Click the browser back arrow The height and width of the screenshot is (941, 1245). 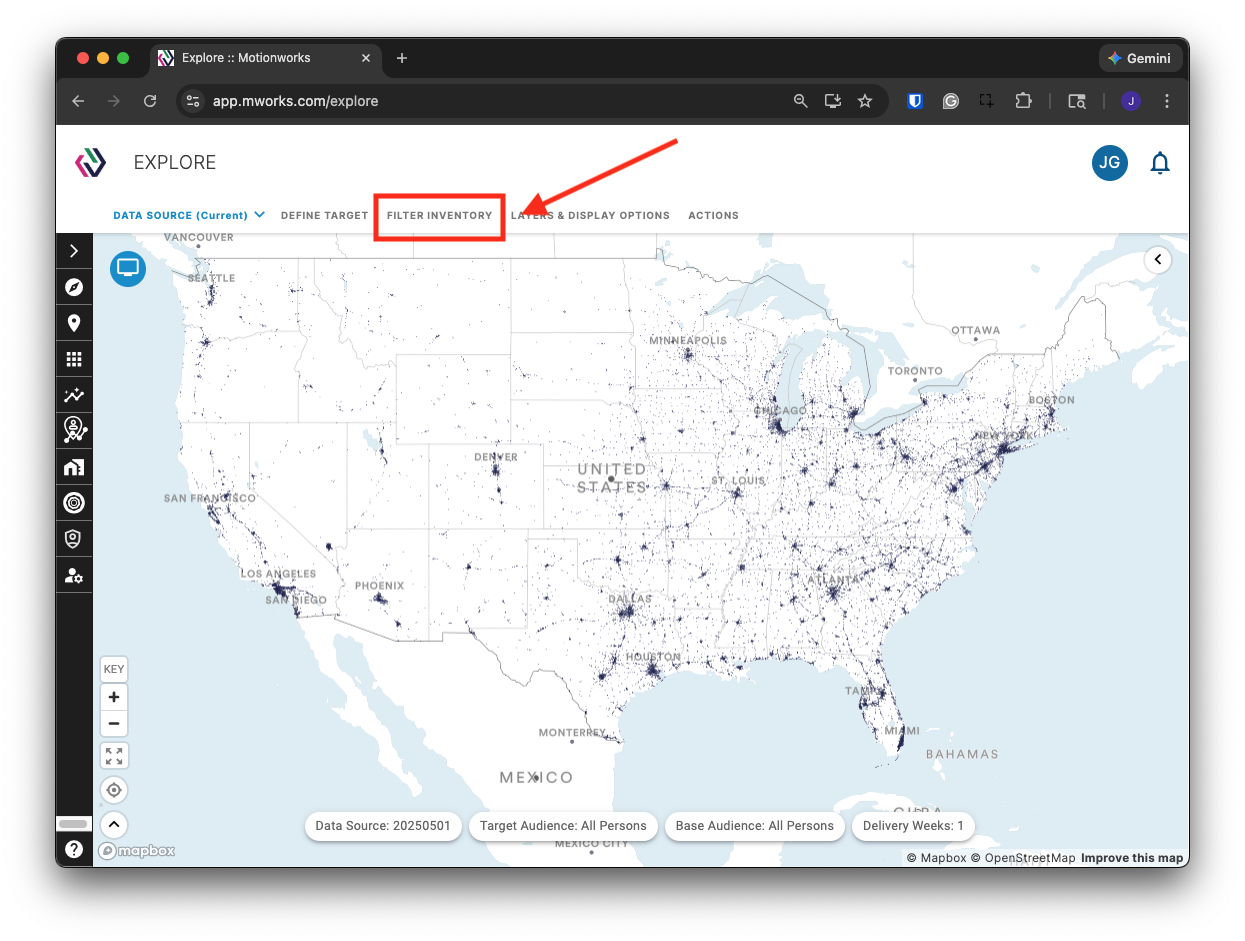[79, 101]
